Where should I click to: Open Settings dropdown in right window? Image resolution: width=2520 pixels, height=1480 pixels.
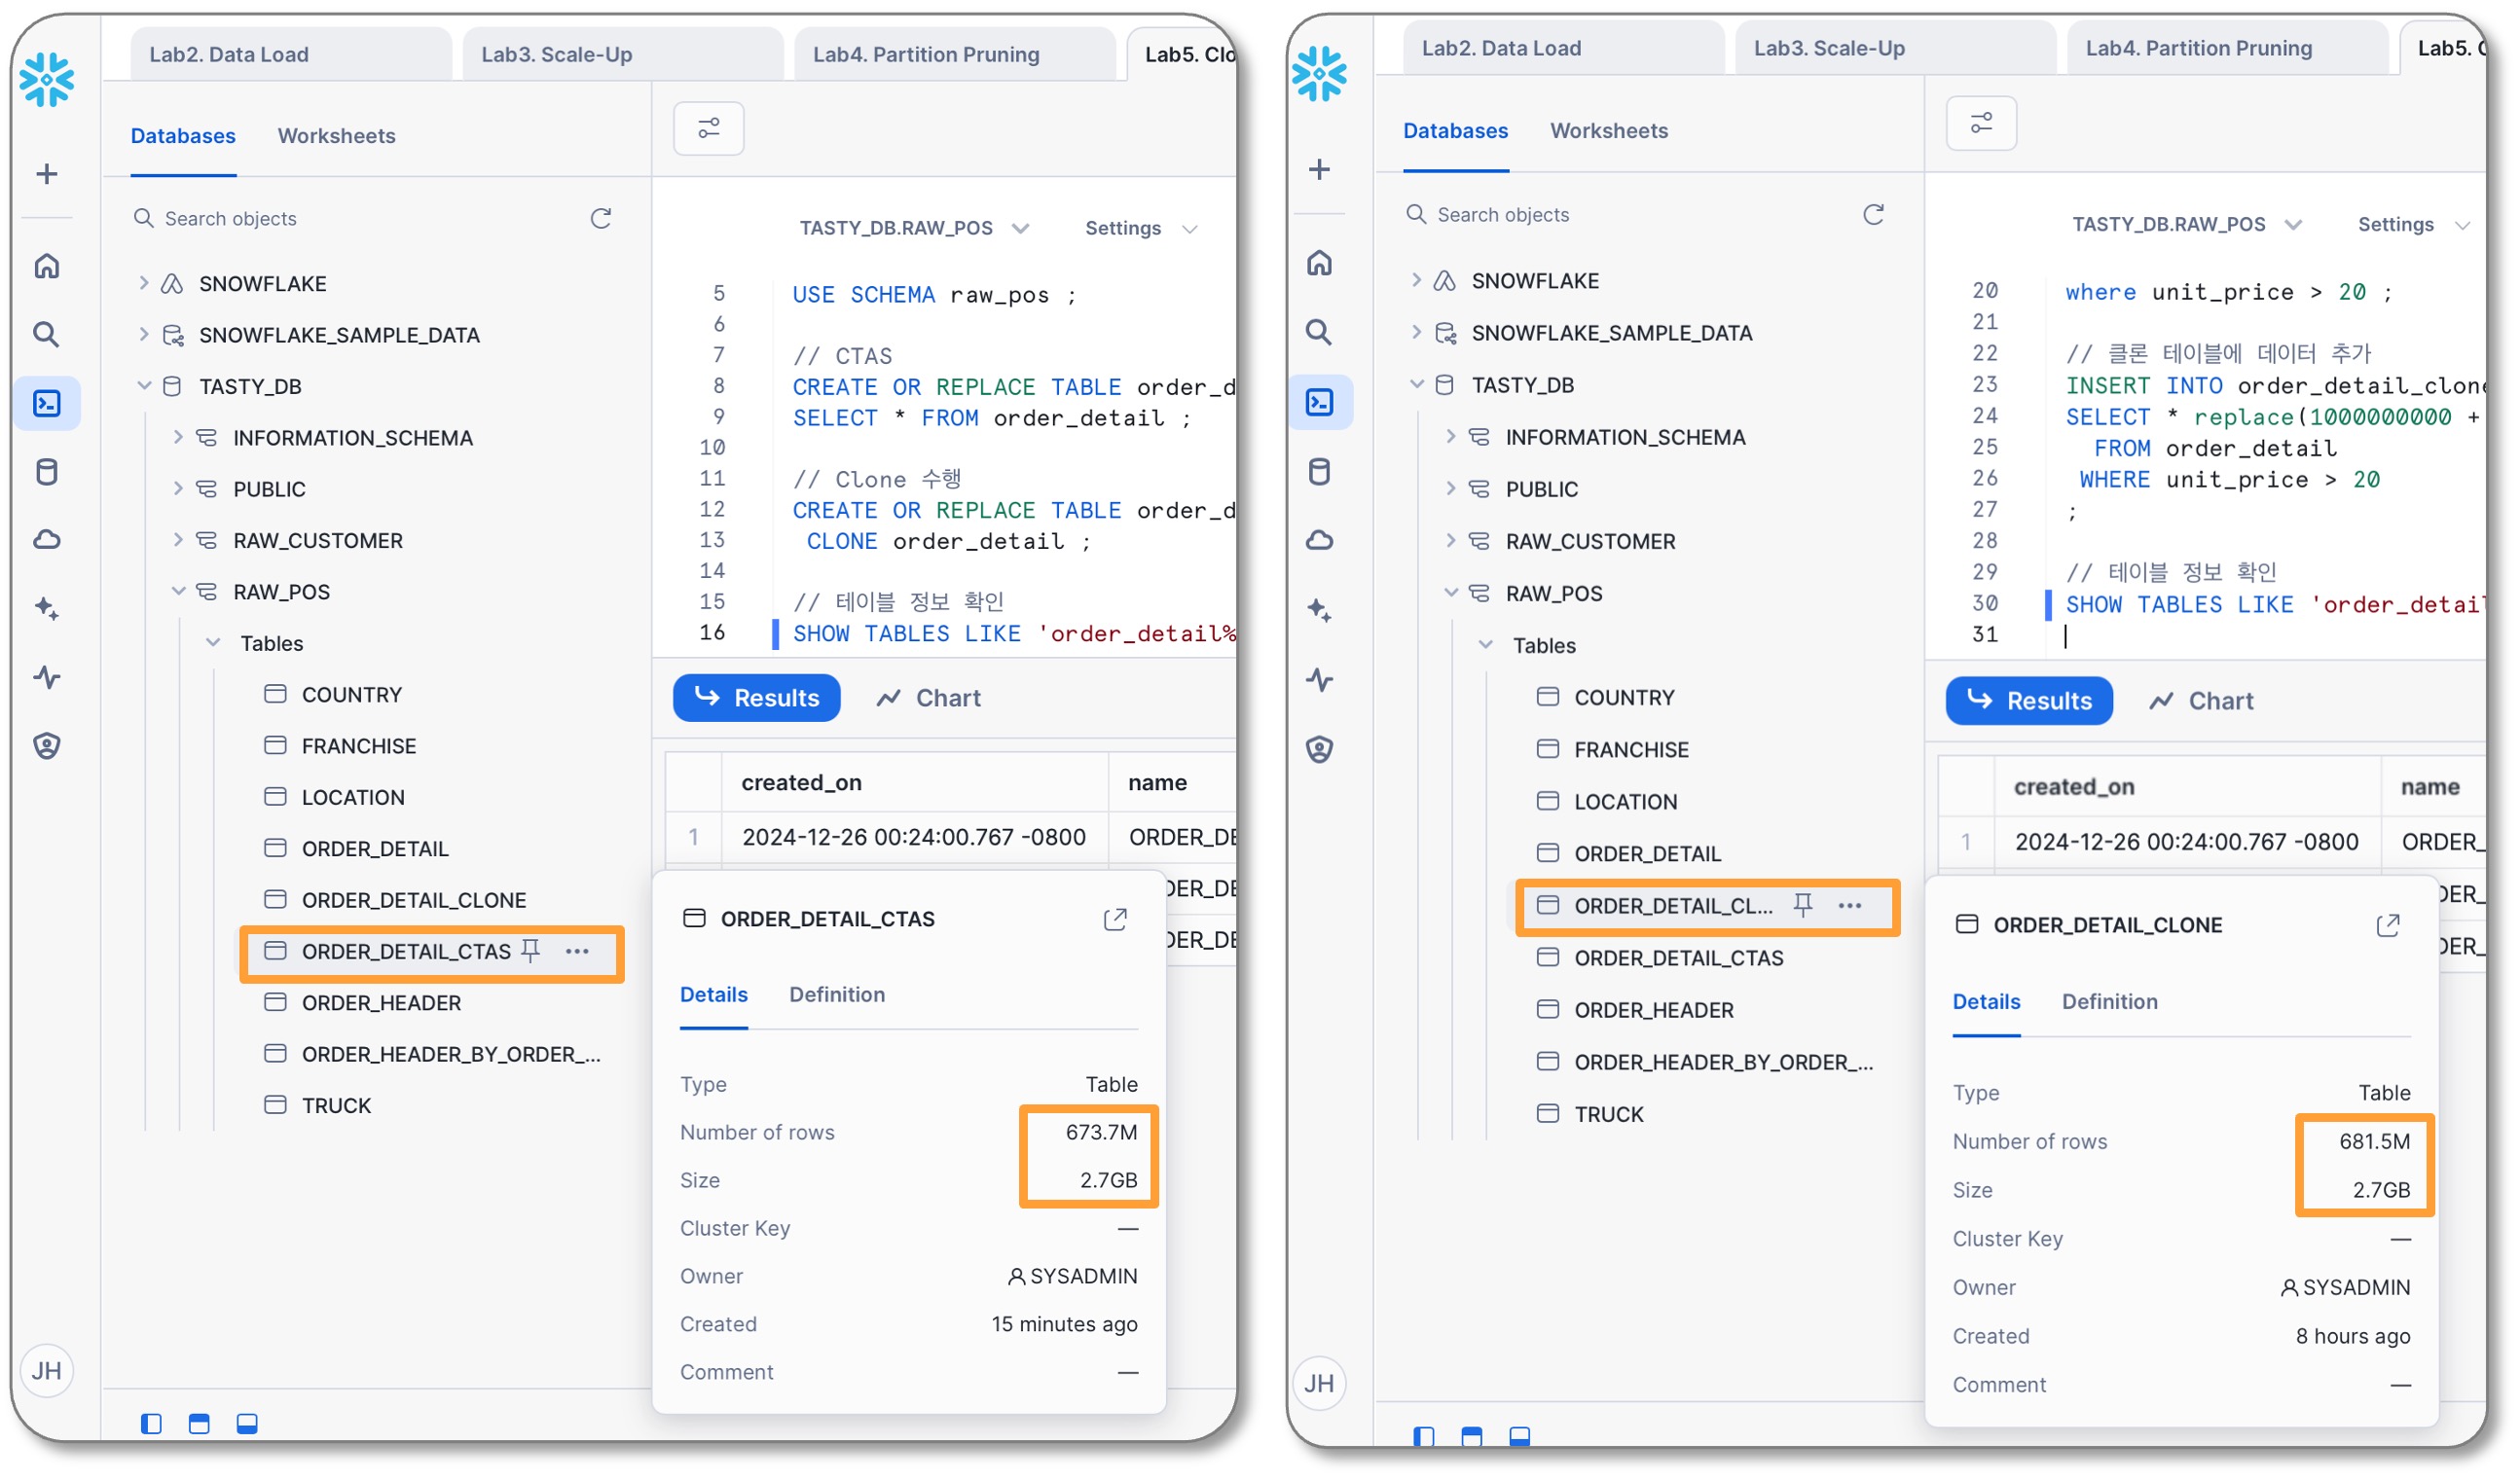click(2414, 224)
